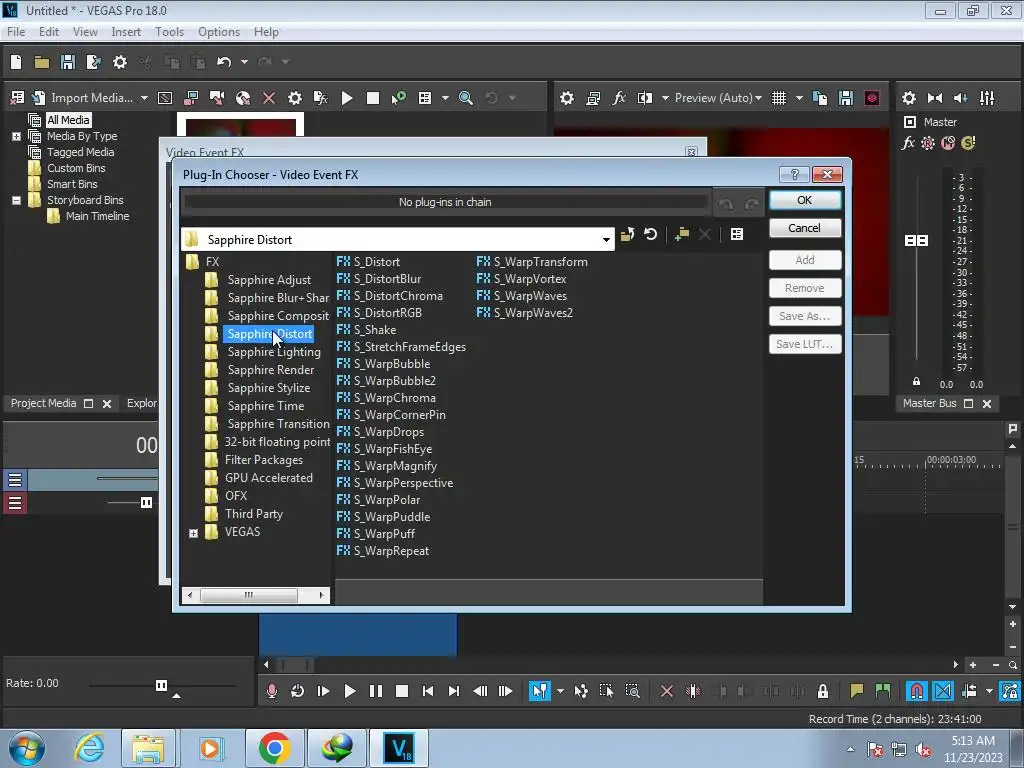Collapse Storyboard Bins tree node
Viewport: 1024px width, 768px height.
(16, 200)
